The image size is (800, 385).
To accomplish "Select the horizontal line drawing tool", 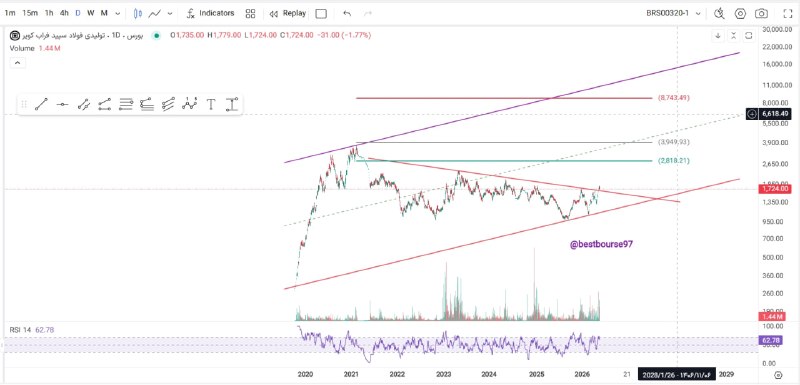I will (x=62, y=105).
